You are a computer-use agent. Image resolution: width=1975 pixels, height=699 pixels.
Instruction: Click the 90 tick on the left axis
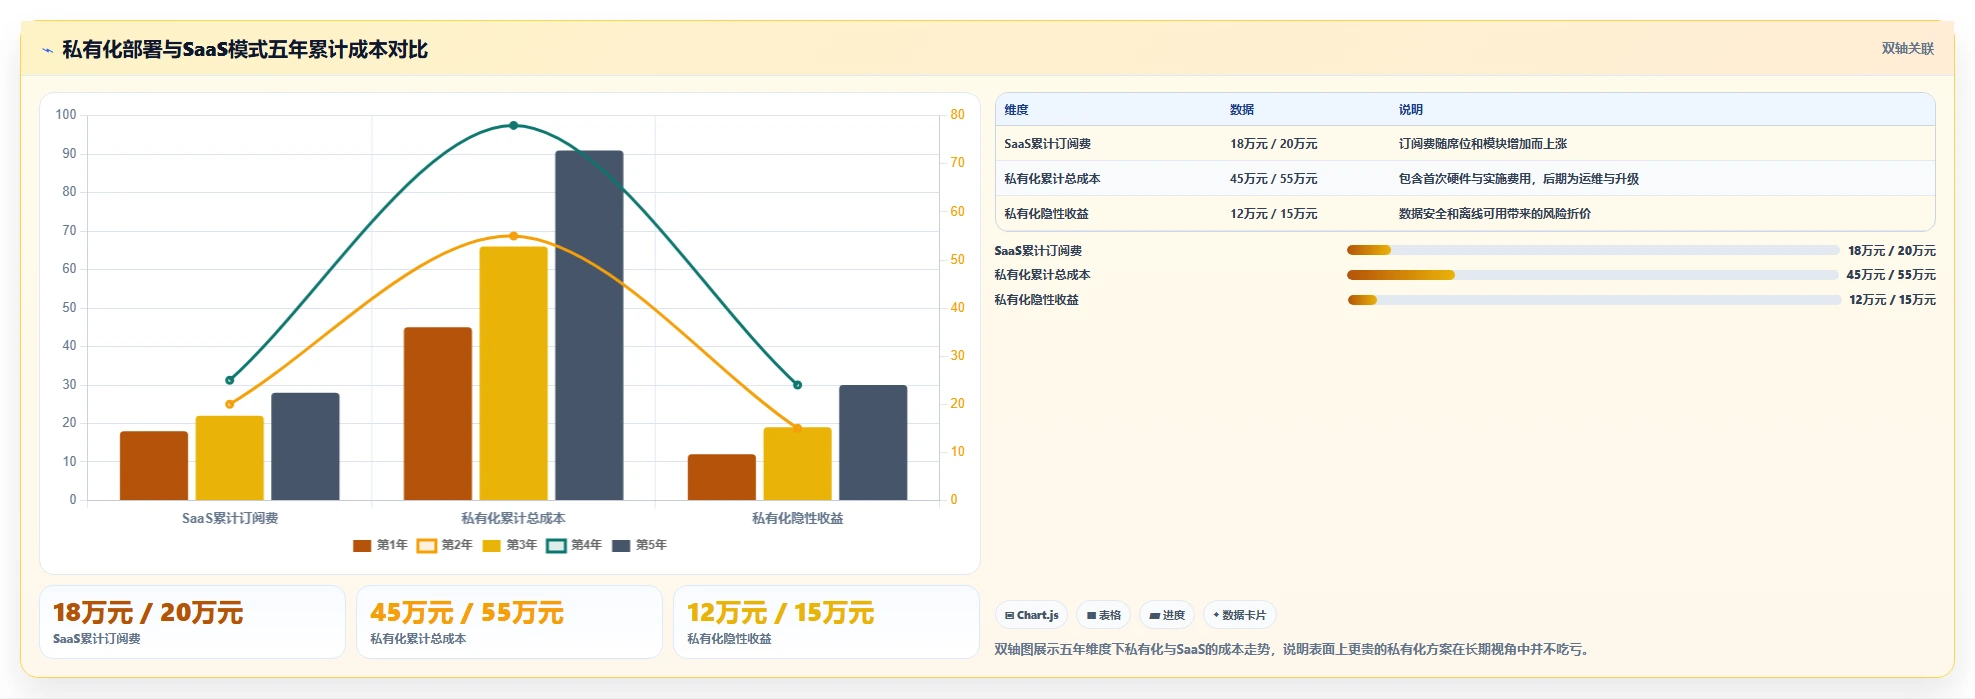click(69, 154)
